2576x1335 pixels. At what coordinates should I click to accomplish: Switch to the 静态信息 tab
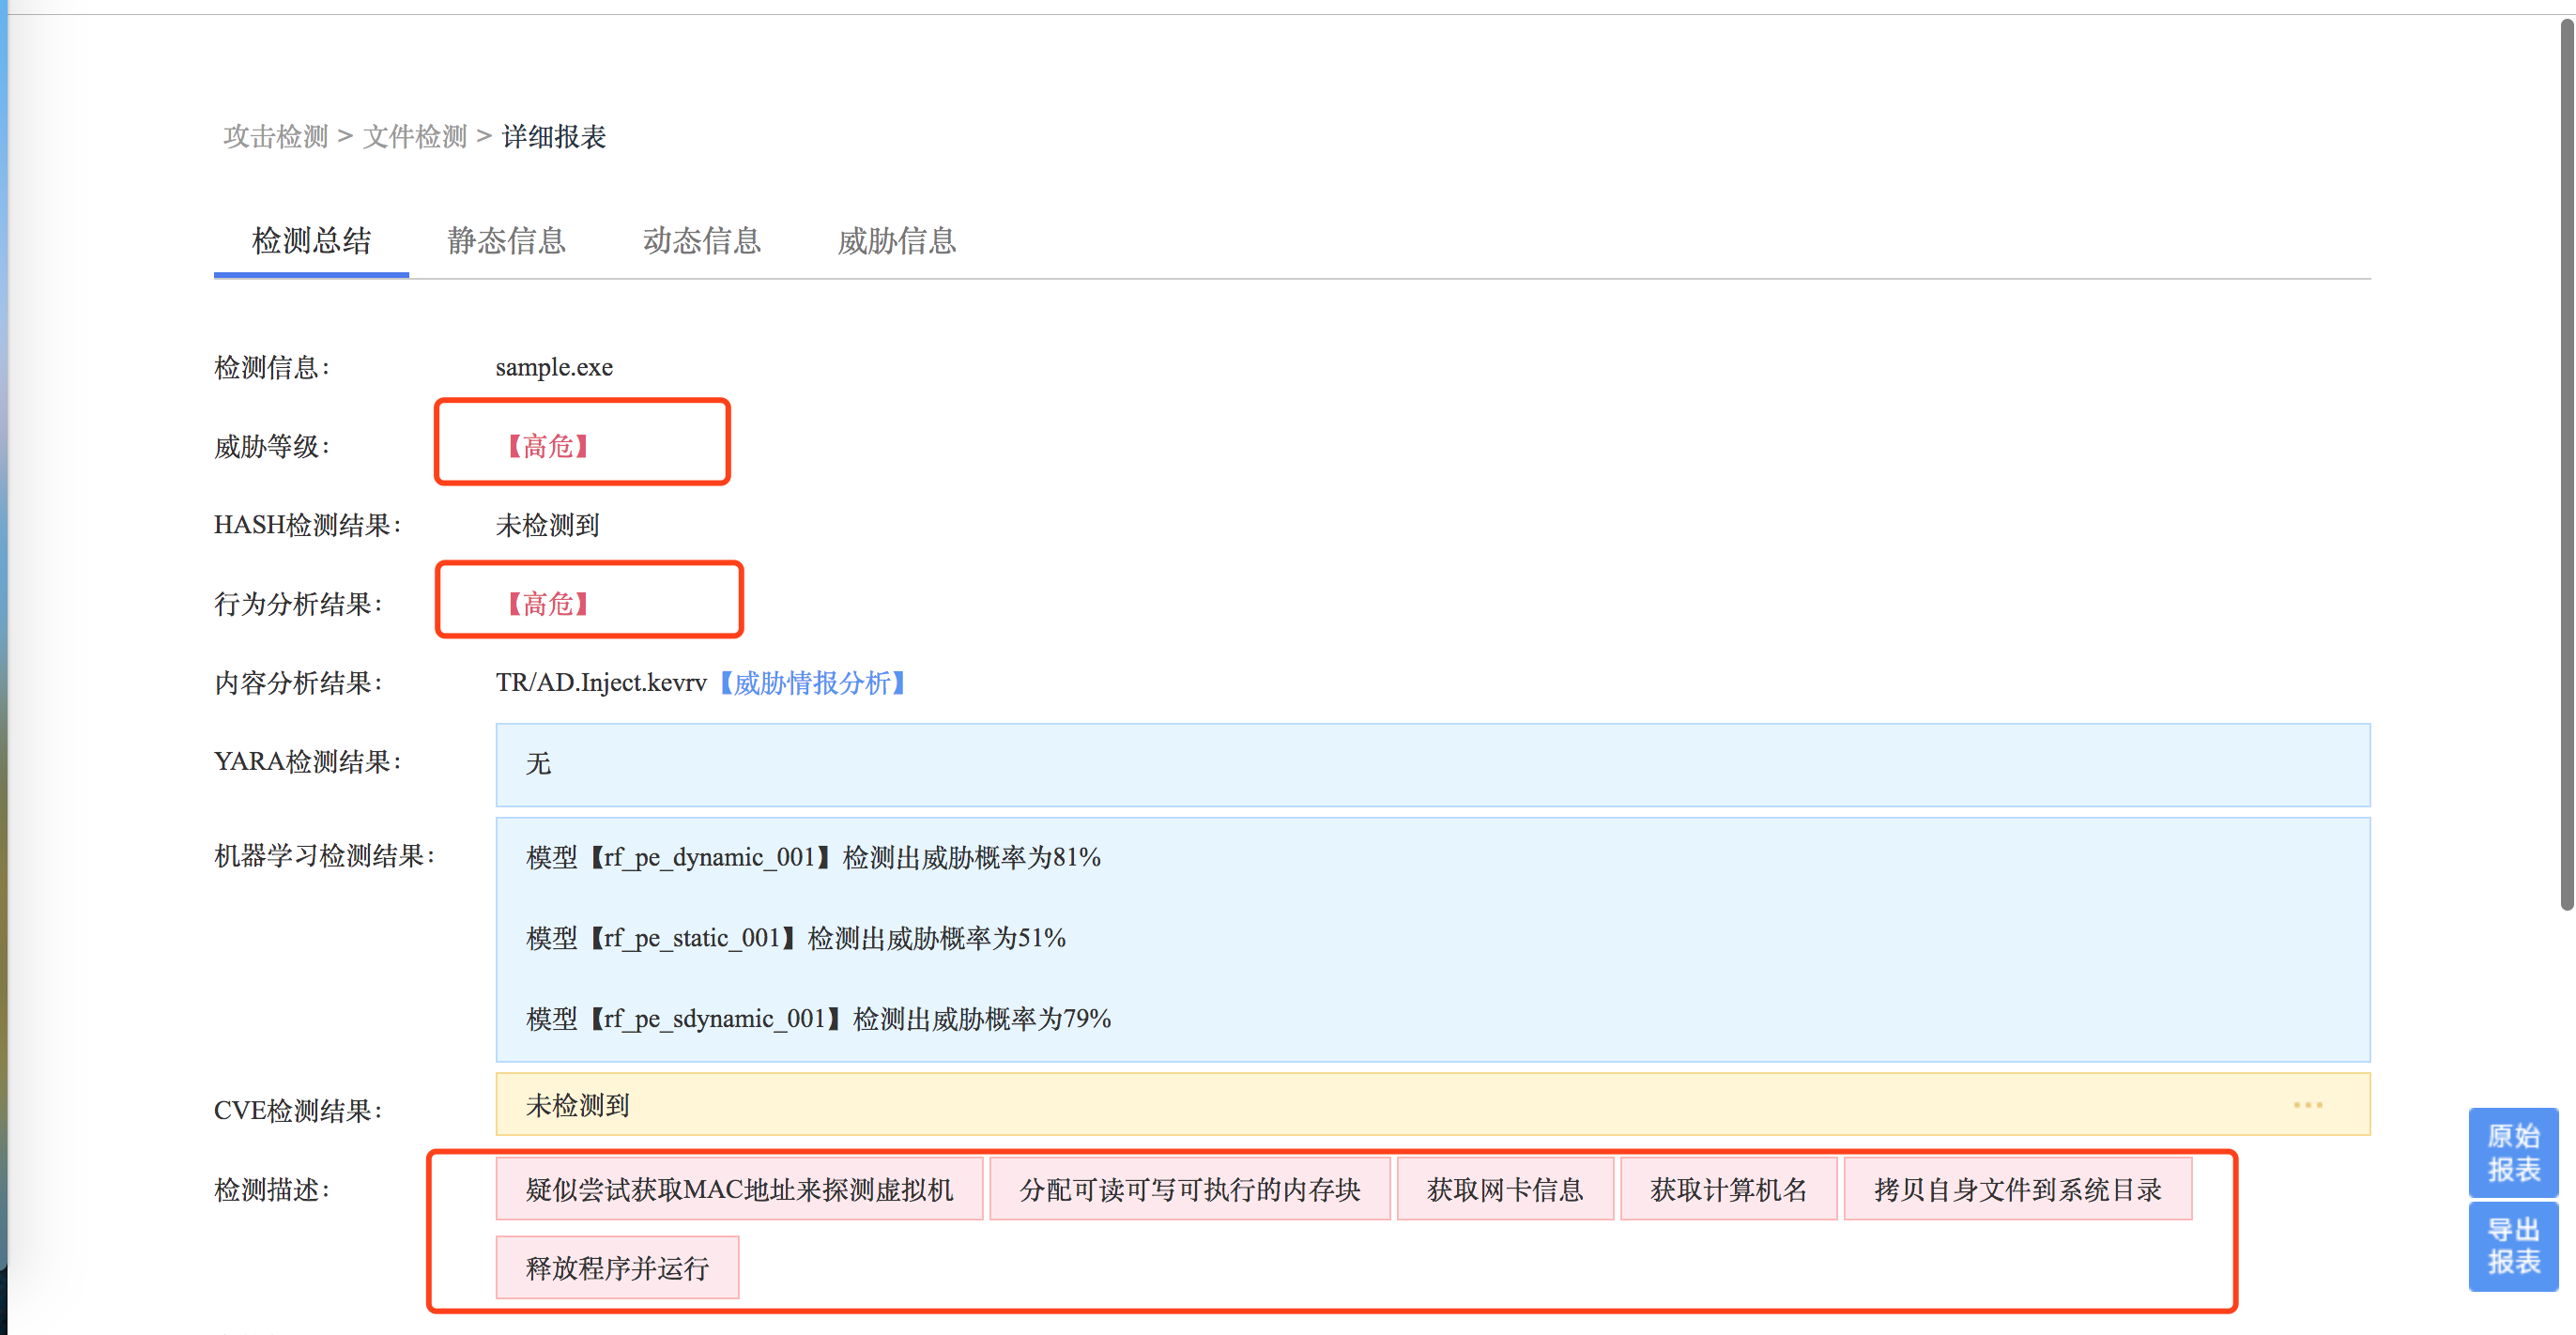pyautogui.click(x=506, y=241)
